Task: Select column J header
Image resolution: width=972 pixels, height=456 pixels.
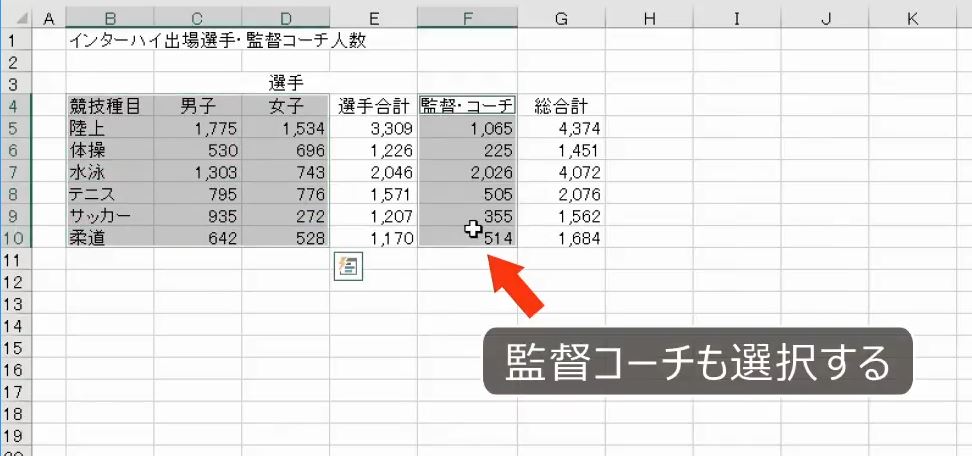Action: [x=825, y=19]
